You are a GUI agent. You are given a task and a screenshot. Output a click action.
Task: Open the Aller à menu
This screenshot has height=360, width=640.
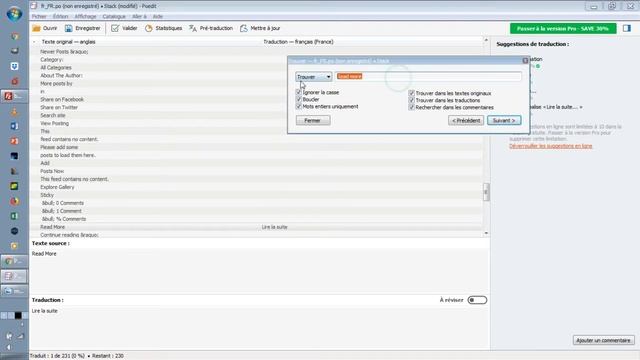139,16
